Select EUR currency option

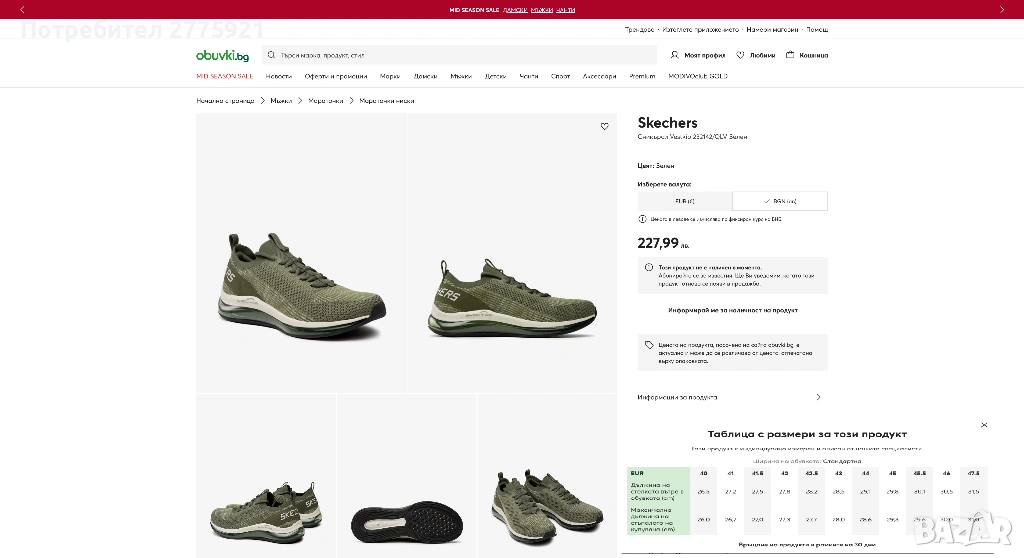pos(685,201)
